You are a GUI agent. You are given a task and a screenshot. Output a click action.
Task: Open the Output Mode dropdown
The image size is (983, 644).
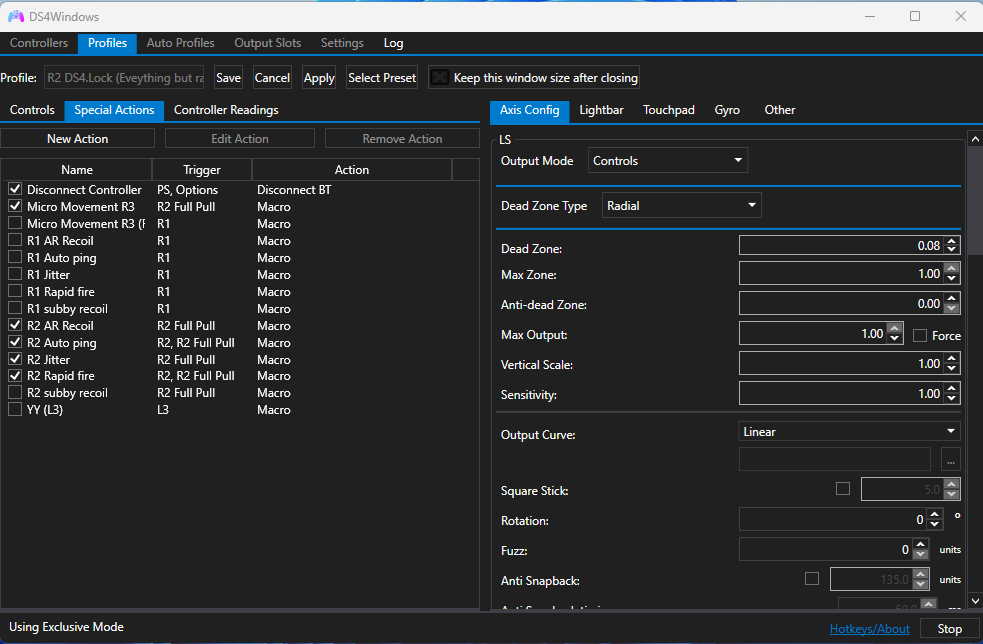coord(668,161)
